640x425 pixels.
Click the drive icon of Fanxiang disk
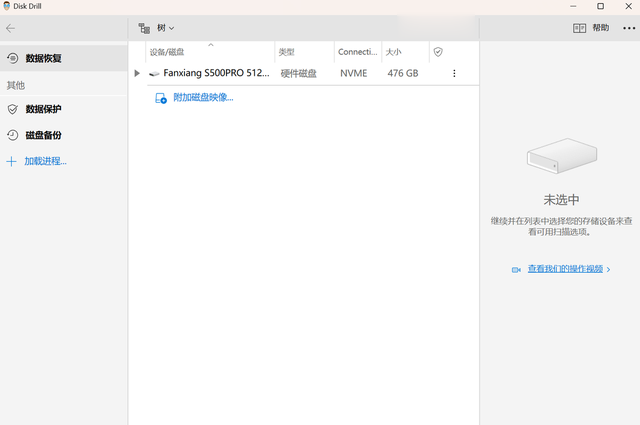[154, 73]
